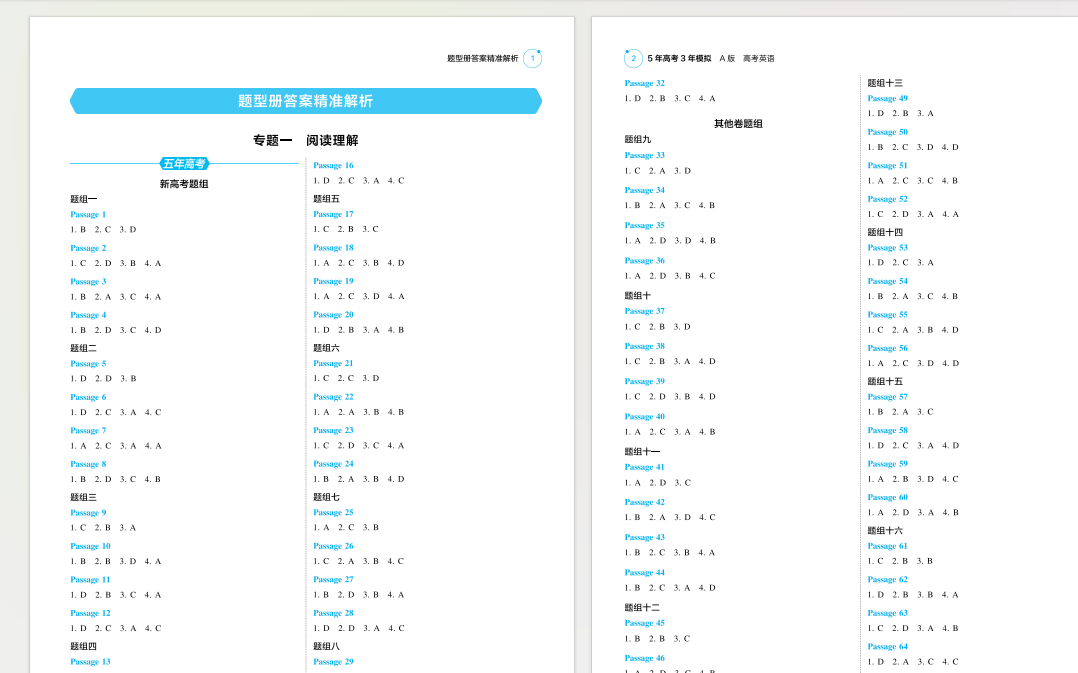Click the Passage 52 label

click(888, 199)
